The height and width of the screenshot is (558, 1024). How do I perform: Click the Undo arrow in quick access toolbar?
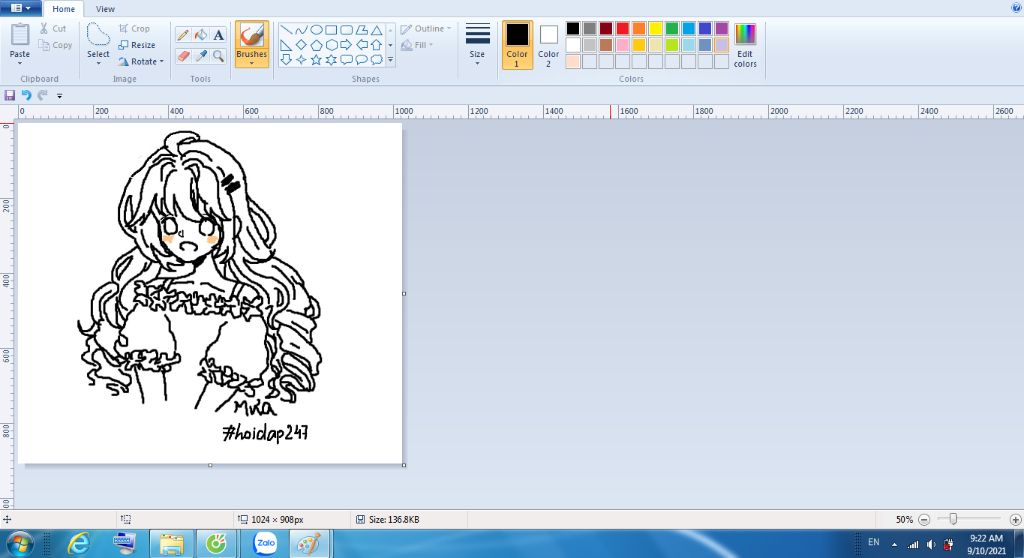(x=26, y=95)
